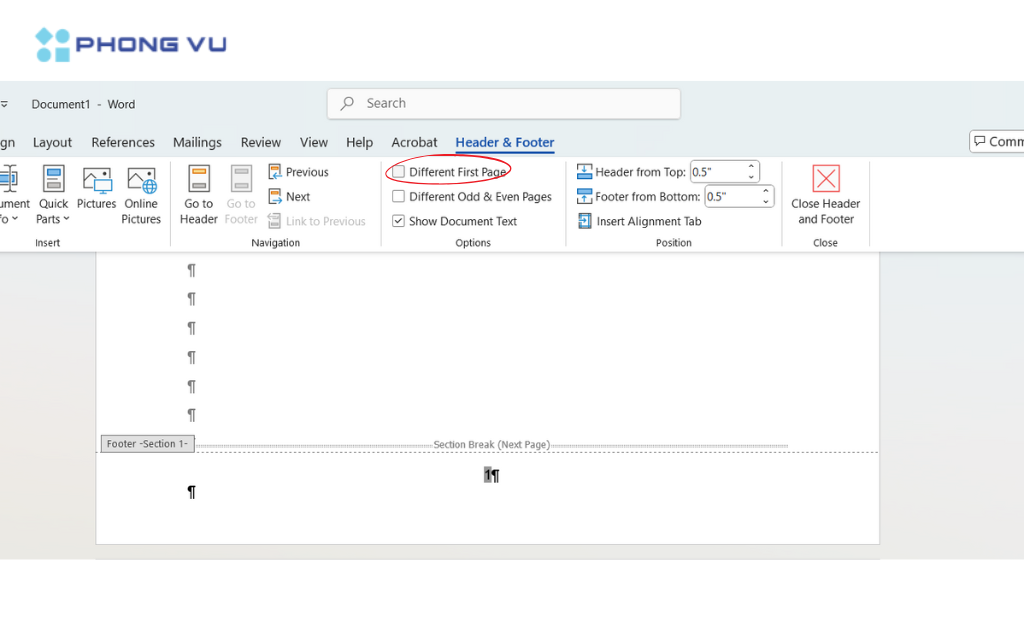Uncheck Show Document Text
The height and width of the screenshot is (640, 1024).
click(x=396, y=221)
